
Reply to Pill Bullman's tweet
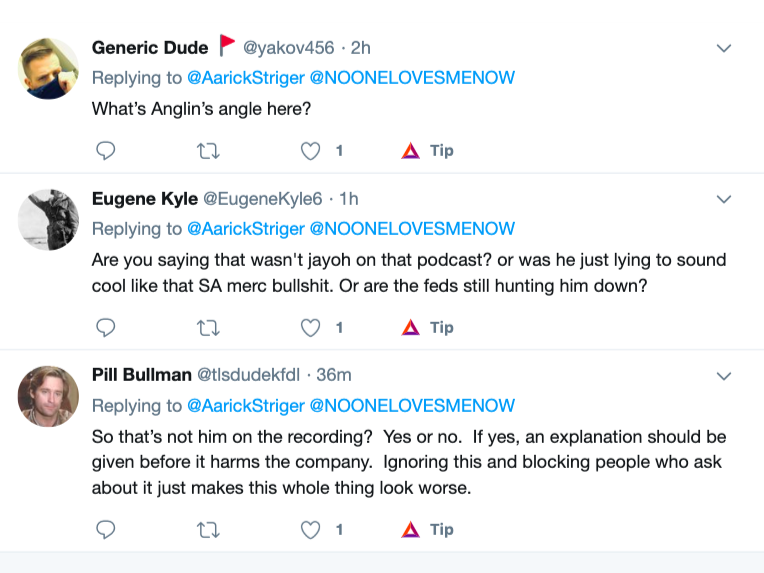click(105, 530)
